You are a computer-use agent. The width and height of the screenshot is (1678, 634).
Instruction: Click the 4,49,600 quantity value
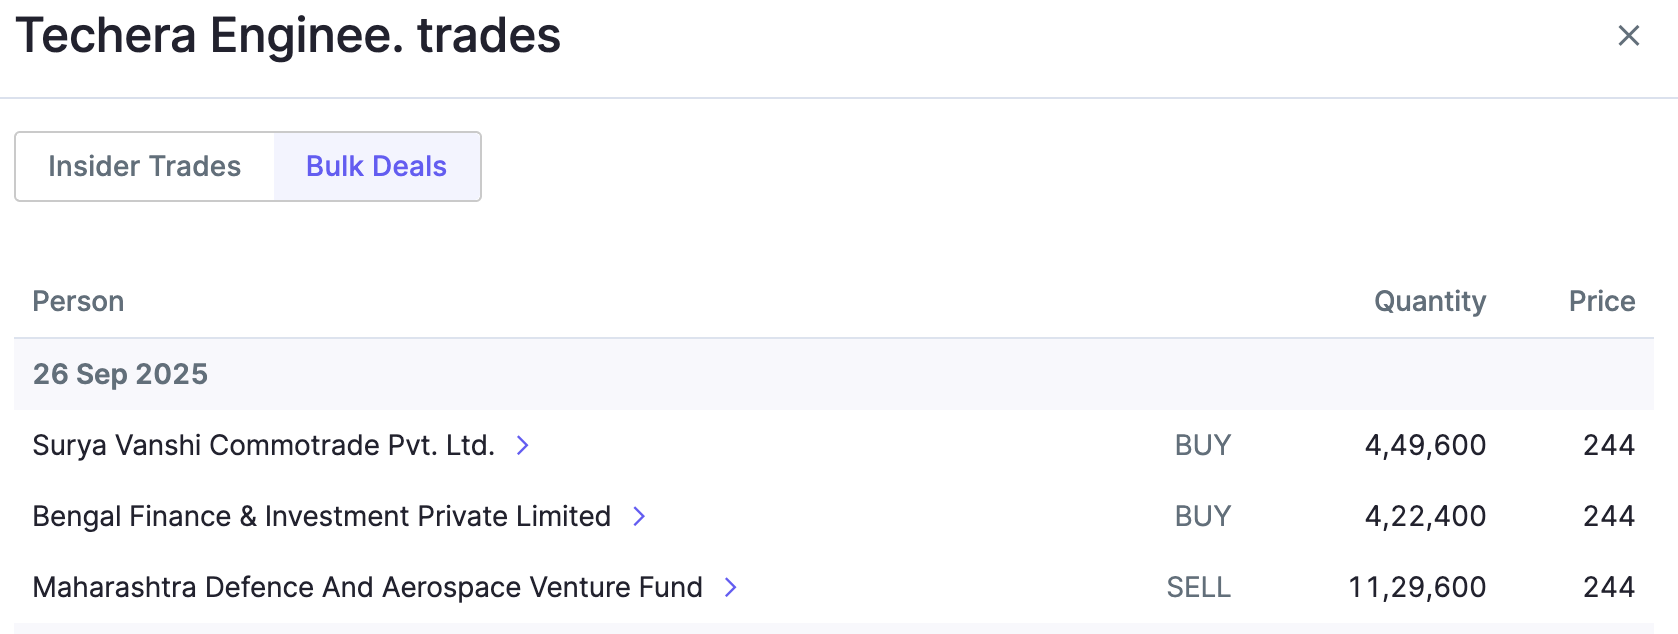pyautogui.click(x=1425, y=445)
